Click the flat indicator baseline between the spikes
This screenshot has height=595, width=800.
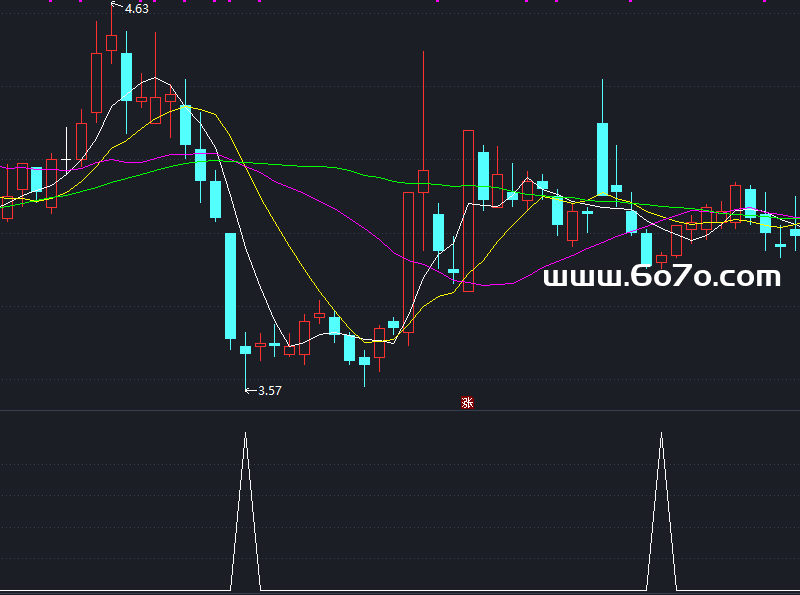click(450, 590)
